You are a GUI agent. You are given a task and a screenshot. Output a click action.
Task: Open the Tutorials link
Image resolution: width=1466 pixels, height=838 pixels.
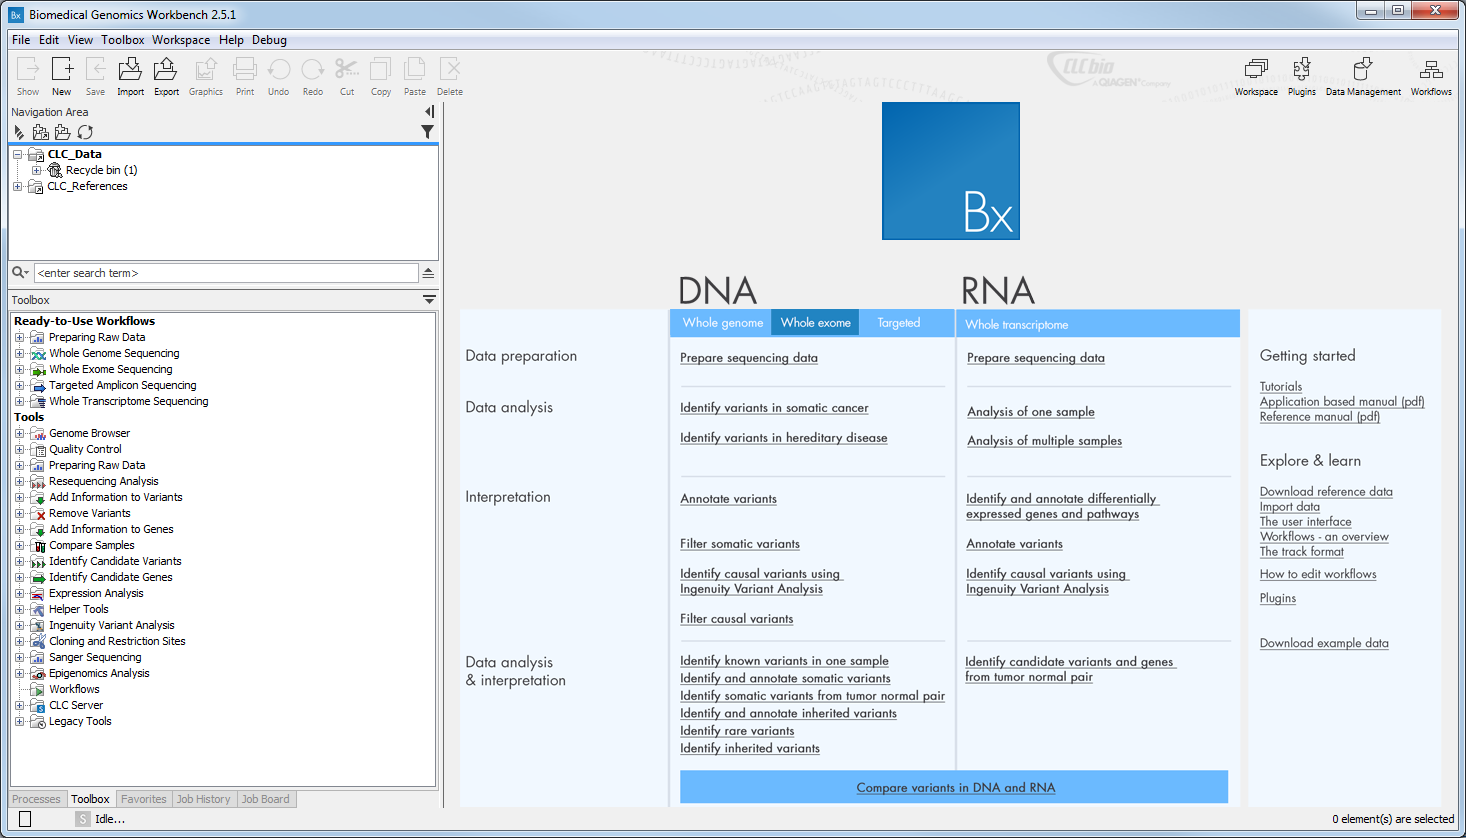(x=1281, y=387)
